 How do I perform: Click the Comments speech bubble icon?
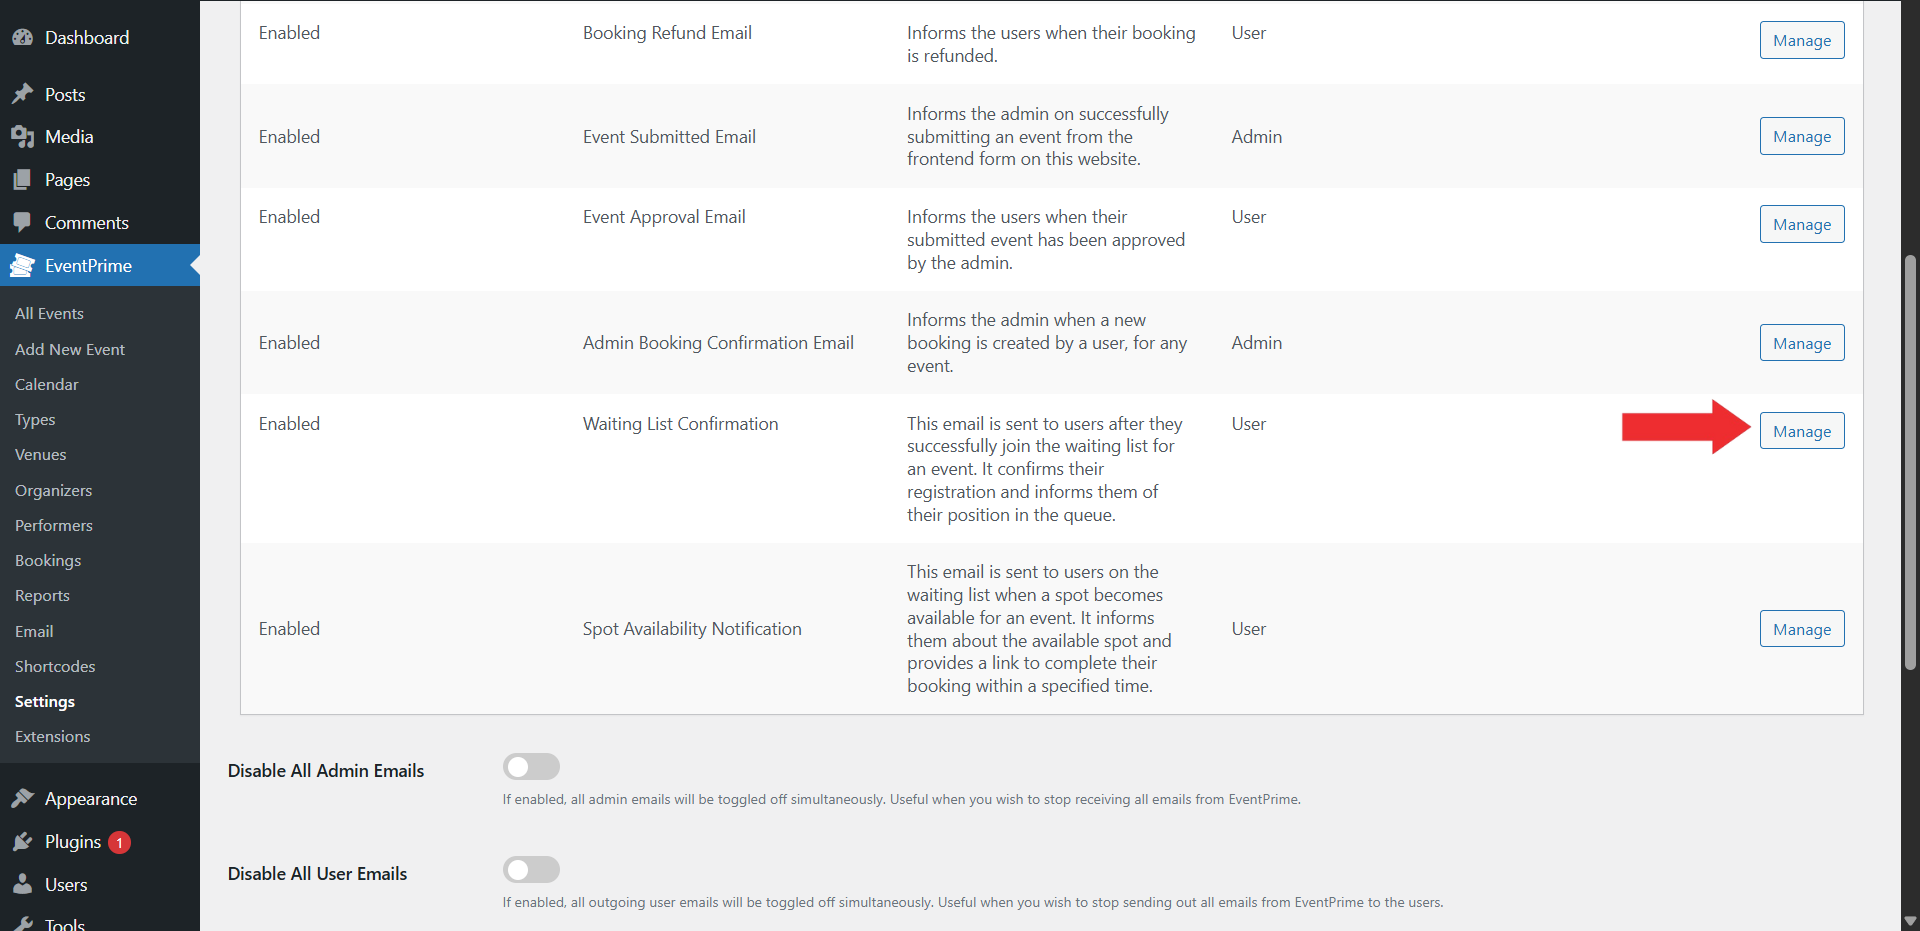pos(23,222)
